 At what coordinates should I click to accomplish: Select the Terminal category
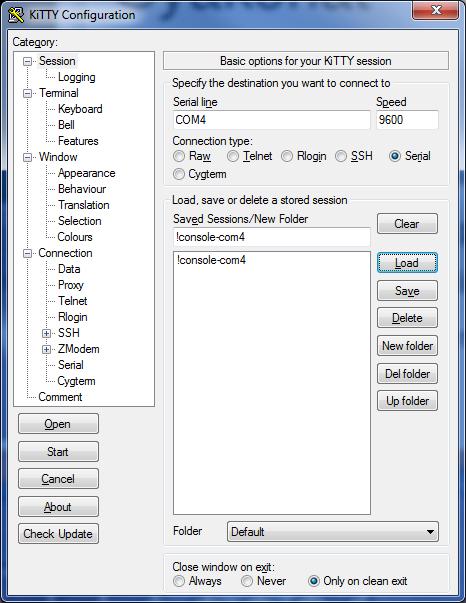(x=58, y=93)
